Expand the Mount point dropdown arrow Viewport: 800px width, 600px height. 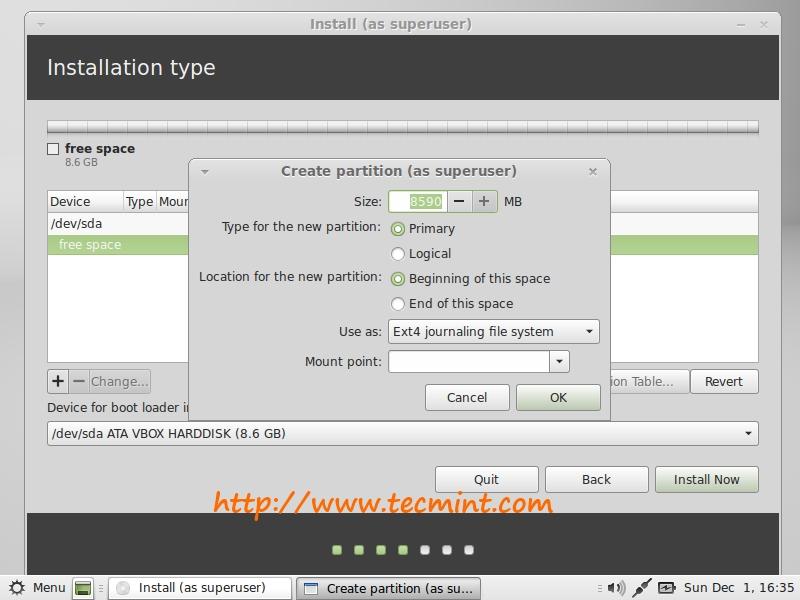[560, 361]
